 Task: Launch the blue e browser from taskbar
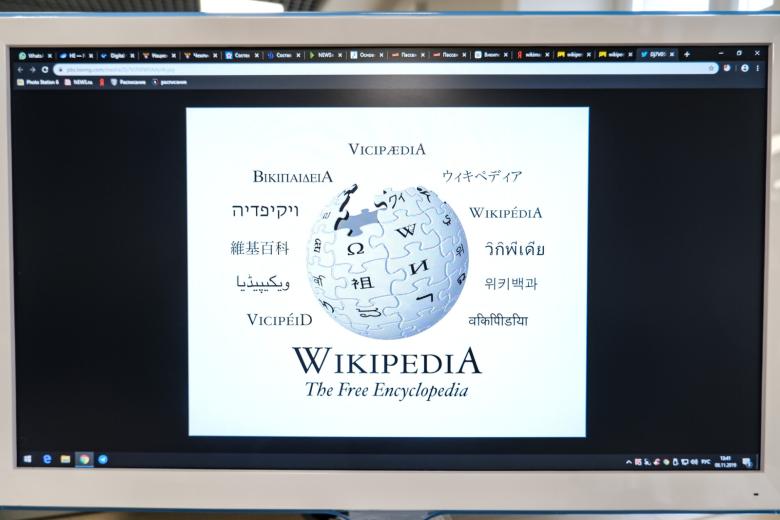[47, 459]
